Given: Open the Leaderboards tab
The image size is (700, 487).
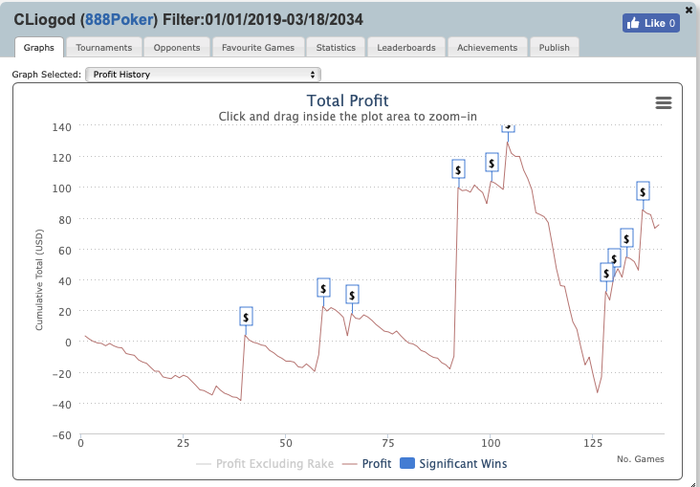Looking at the screenshot, I should [406, 47].
